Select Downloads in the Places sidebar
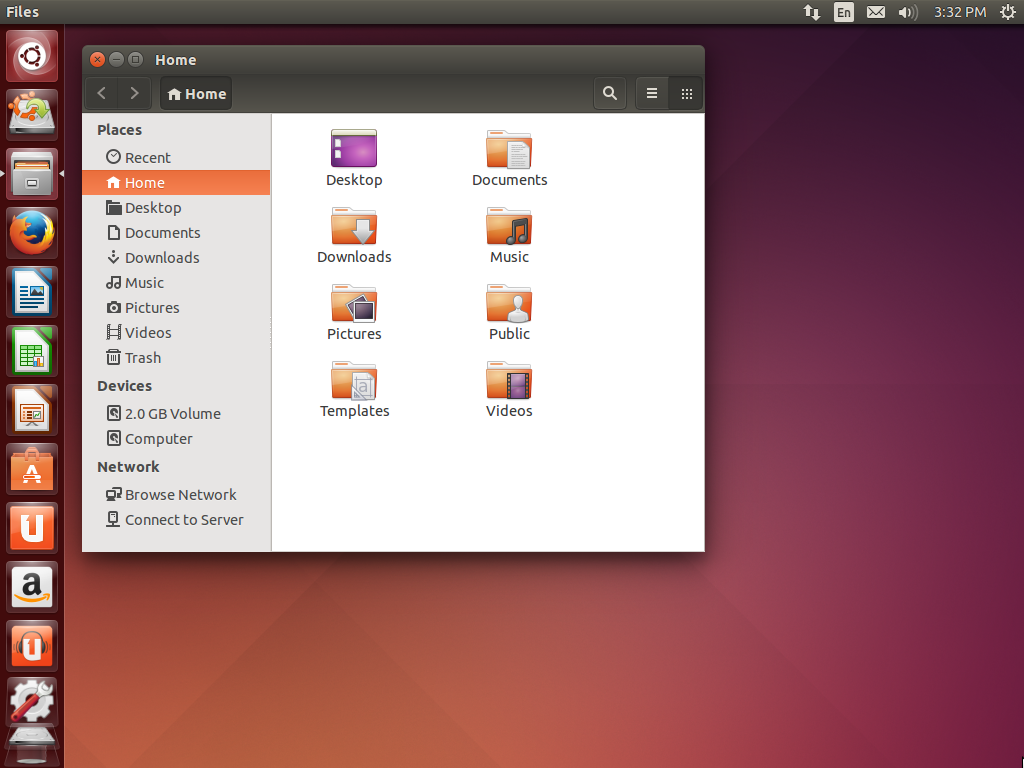 point(176,257)
